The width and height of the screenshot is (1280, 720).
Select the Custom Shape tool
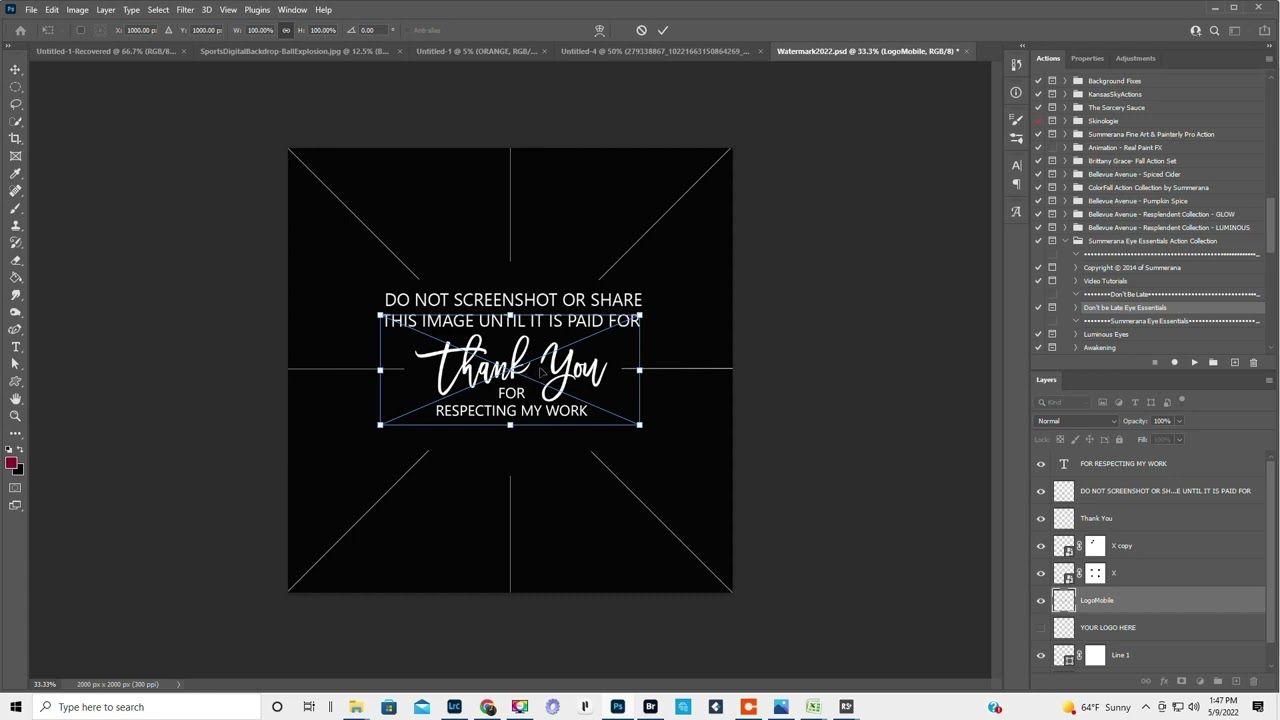(15, 381)
